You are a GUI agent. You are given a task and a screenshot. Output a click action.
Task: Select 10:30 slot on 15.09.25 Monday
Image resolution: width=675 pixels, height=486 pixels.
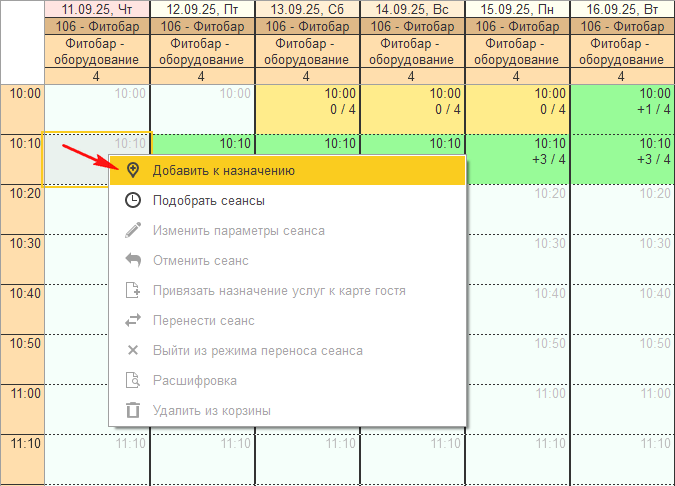point(518,259)
